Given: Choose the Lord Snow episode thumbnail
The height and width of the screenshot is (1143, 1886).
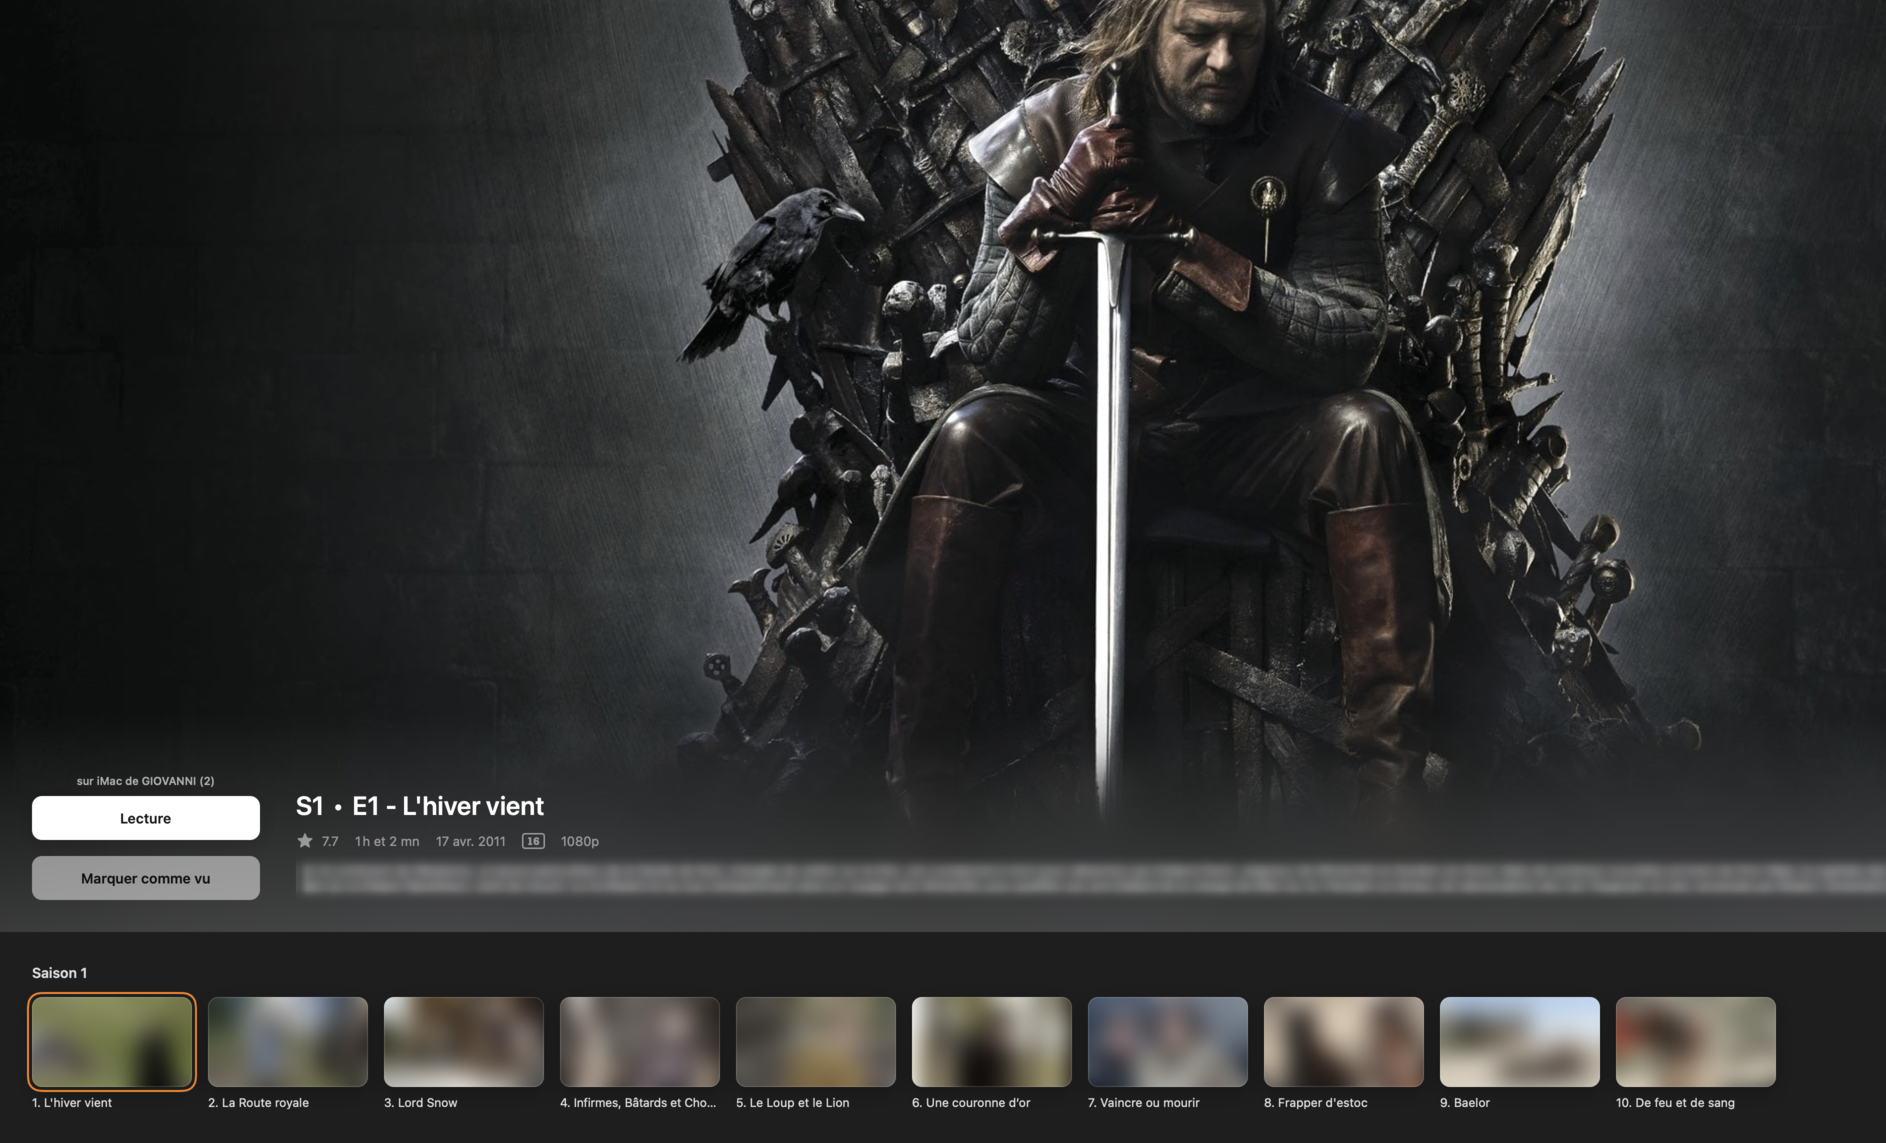Looking at the screenshot, I should pos(464,1042).
